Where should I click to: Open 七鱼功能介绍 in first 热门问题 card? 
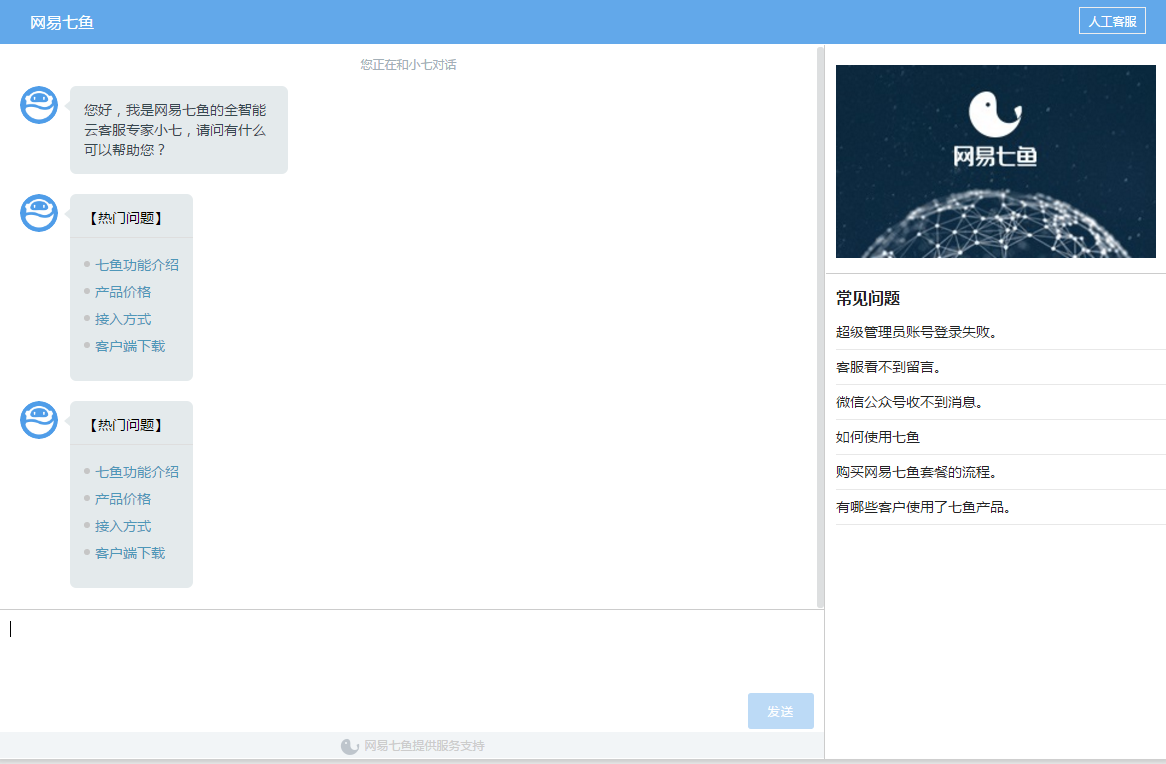[137, 265]
